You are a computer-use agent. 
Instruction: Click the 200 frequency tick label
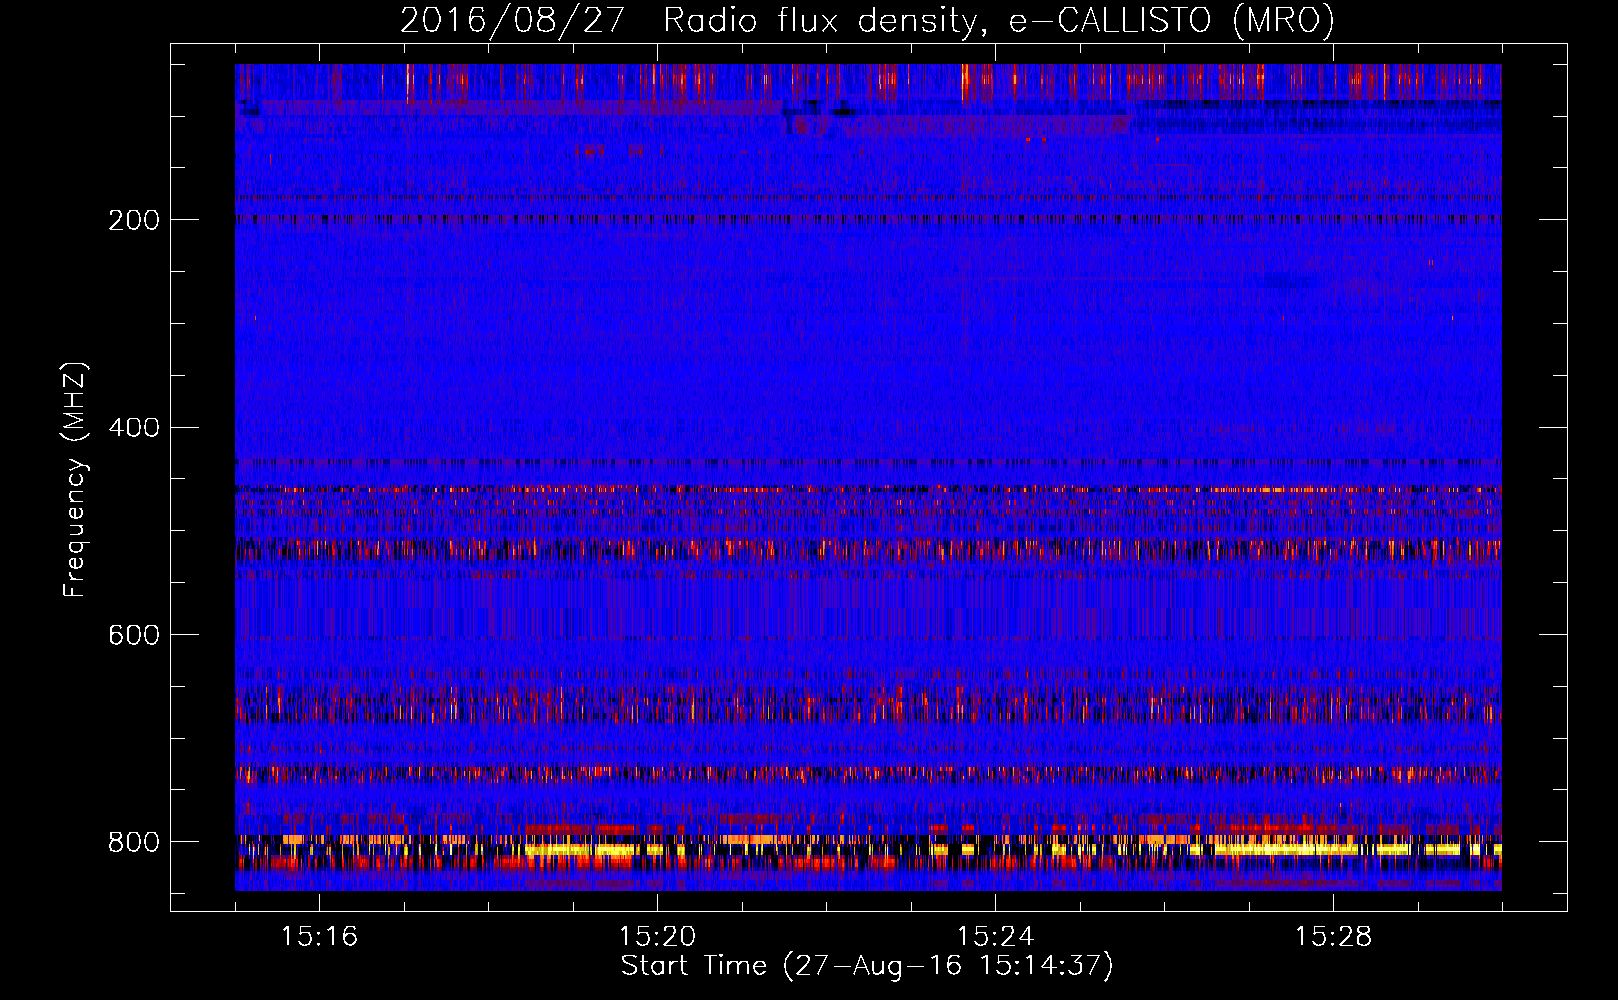(x=134, y=220)
